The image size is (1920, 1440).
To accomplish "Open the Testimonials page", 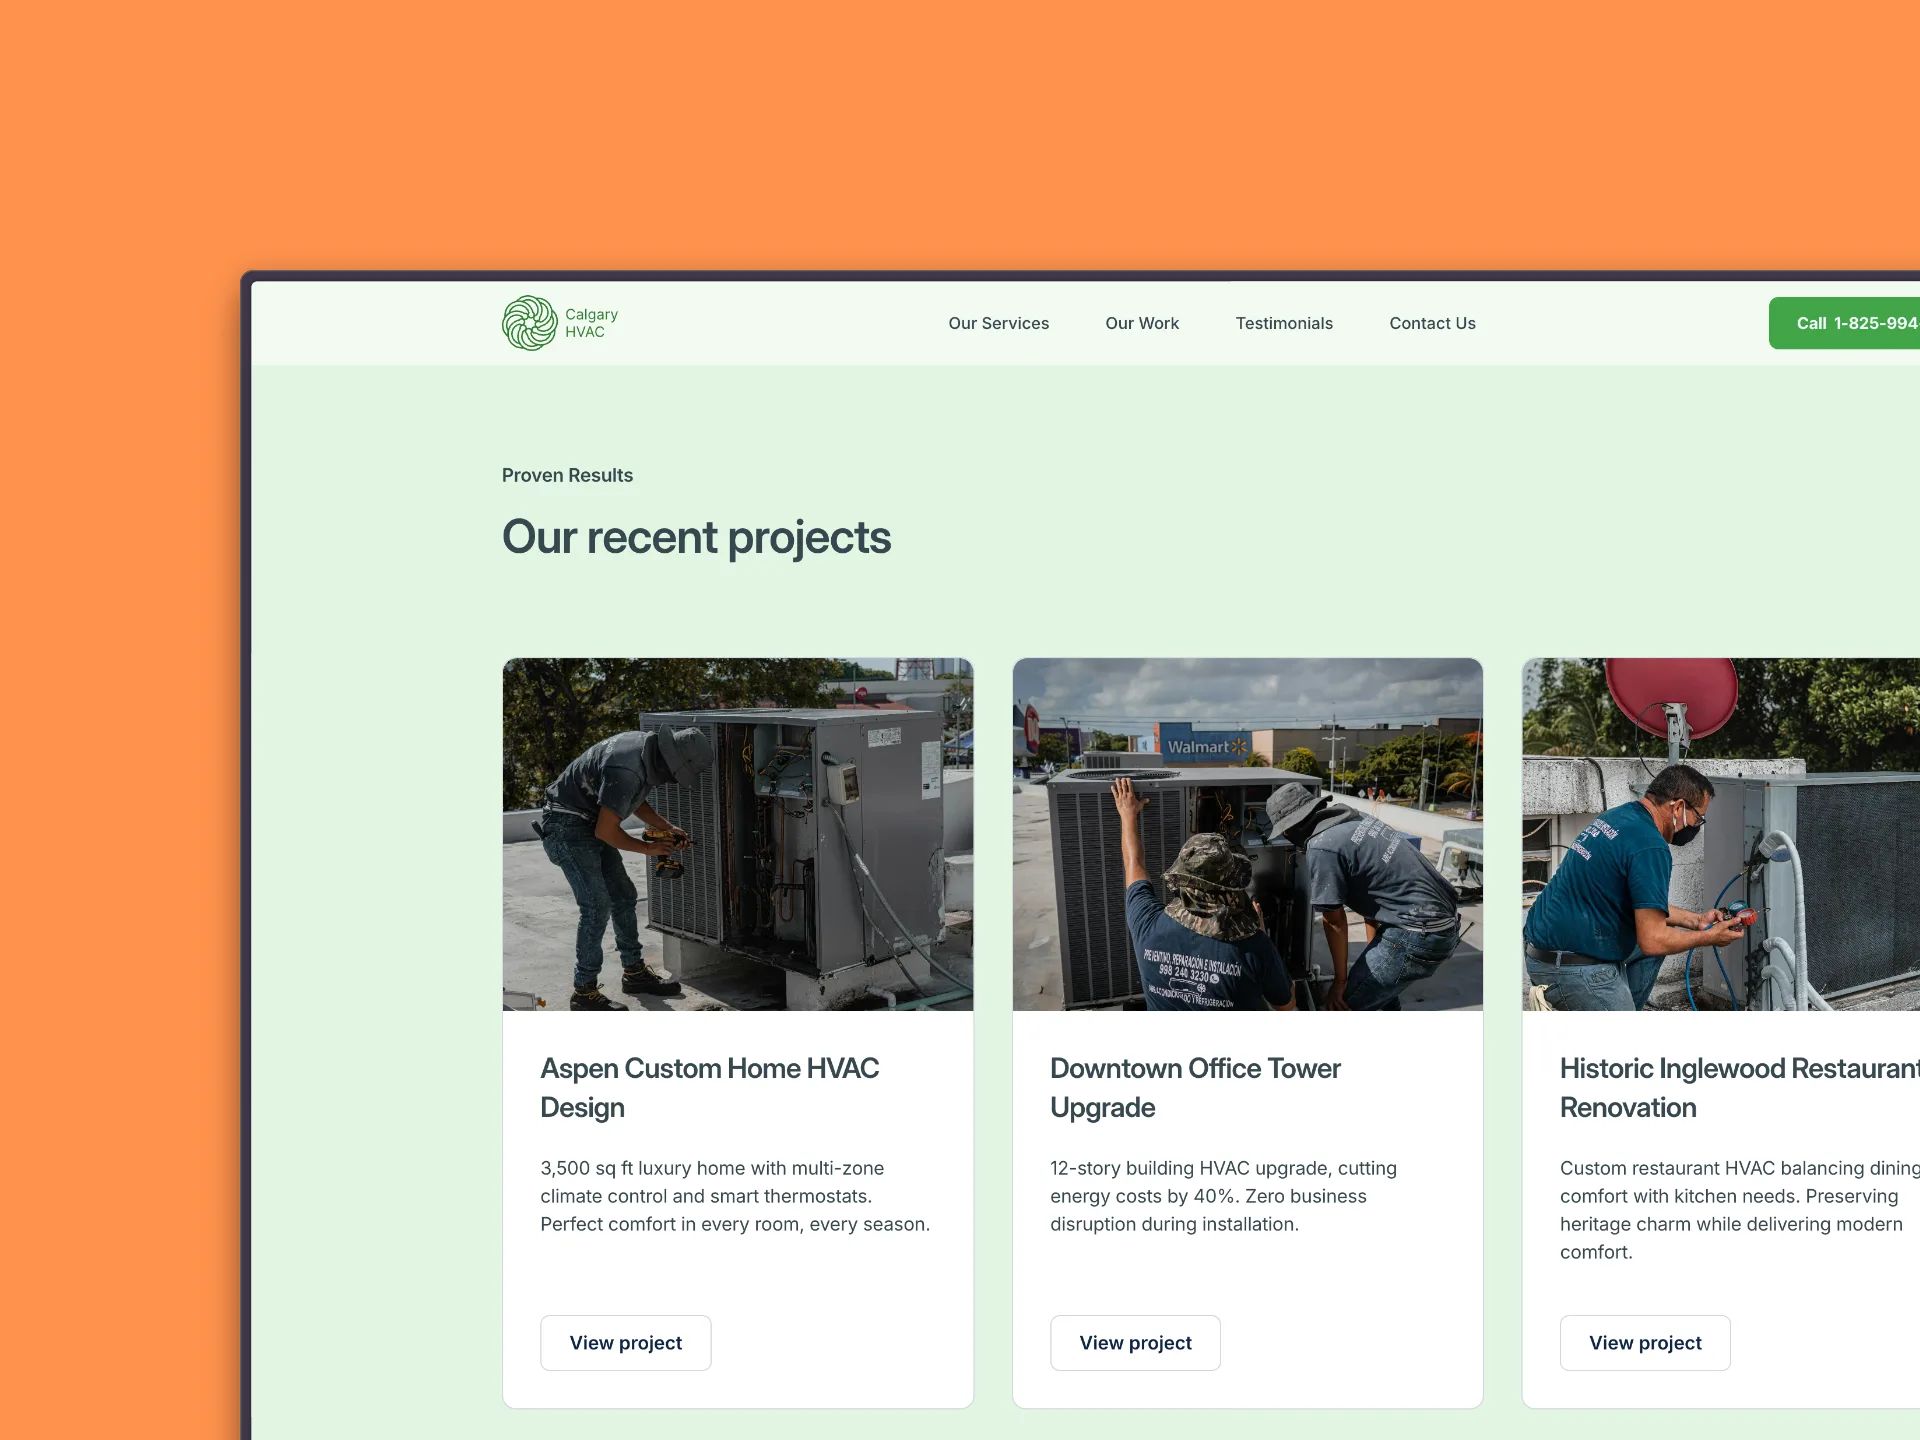I will coord(1284,323).
